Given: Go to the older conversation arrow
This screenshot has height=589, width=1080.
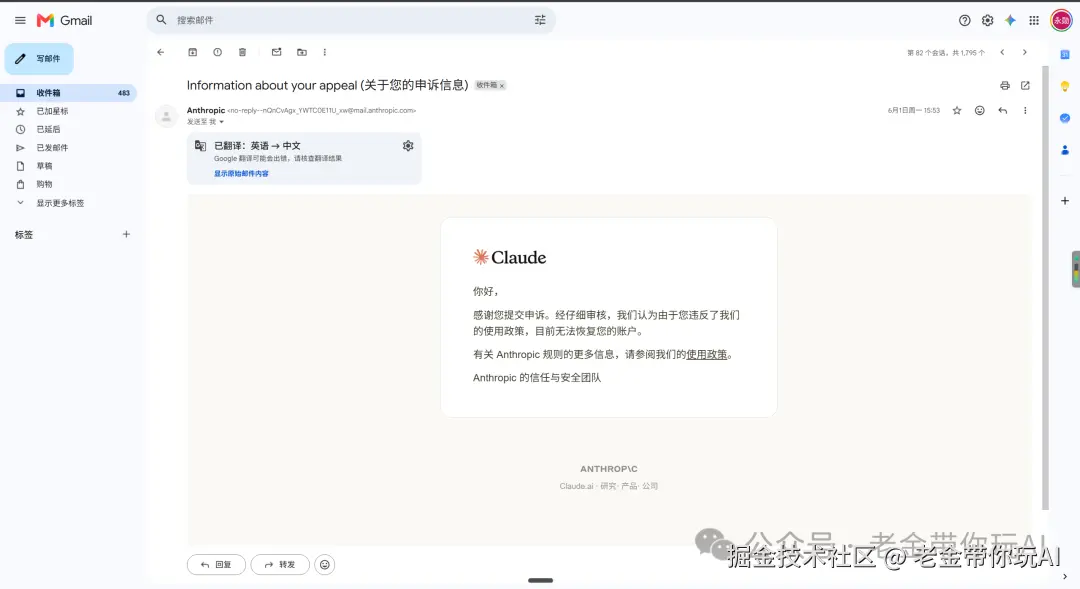Looking at the screenshot, I should coord(1025,52).
